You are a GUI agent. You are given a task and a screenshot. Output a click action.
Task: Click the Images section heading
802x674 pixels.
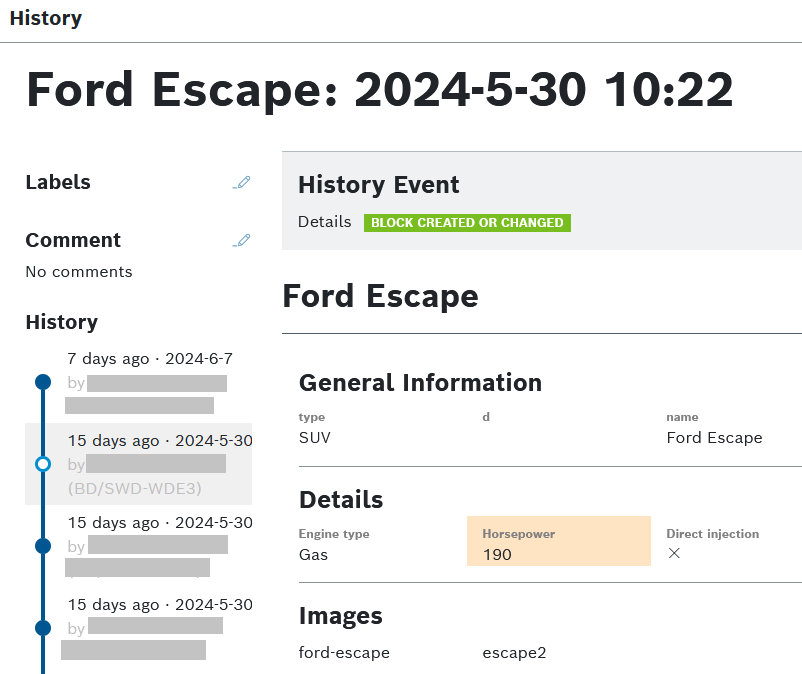340,615
